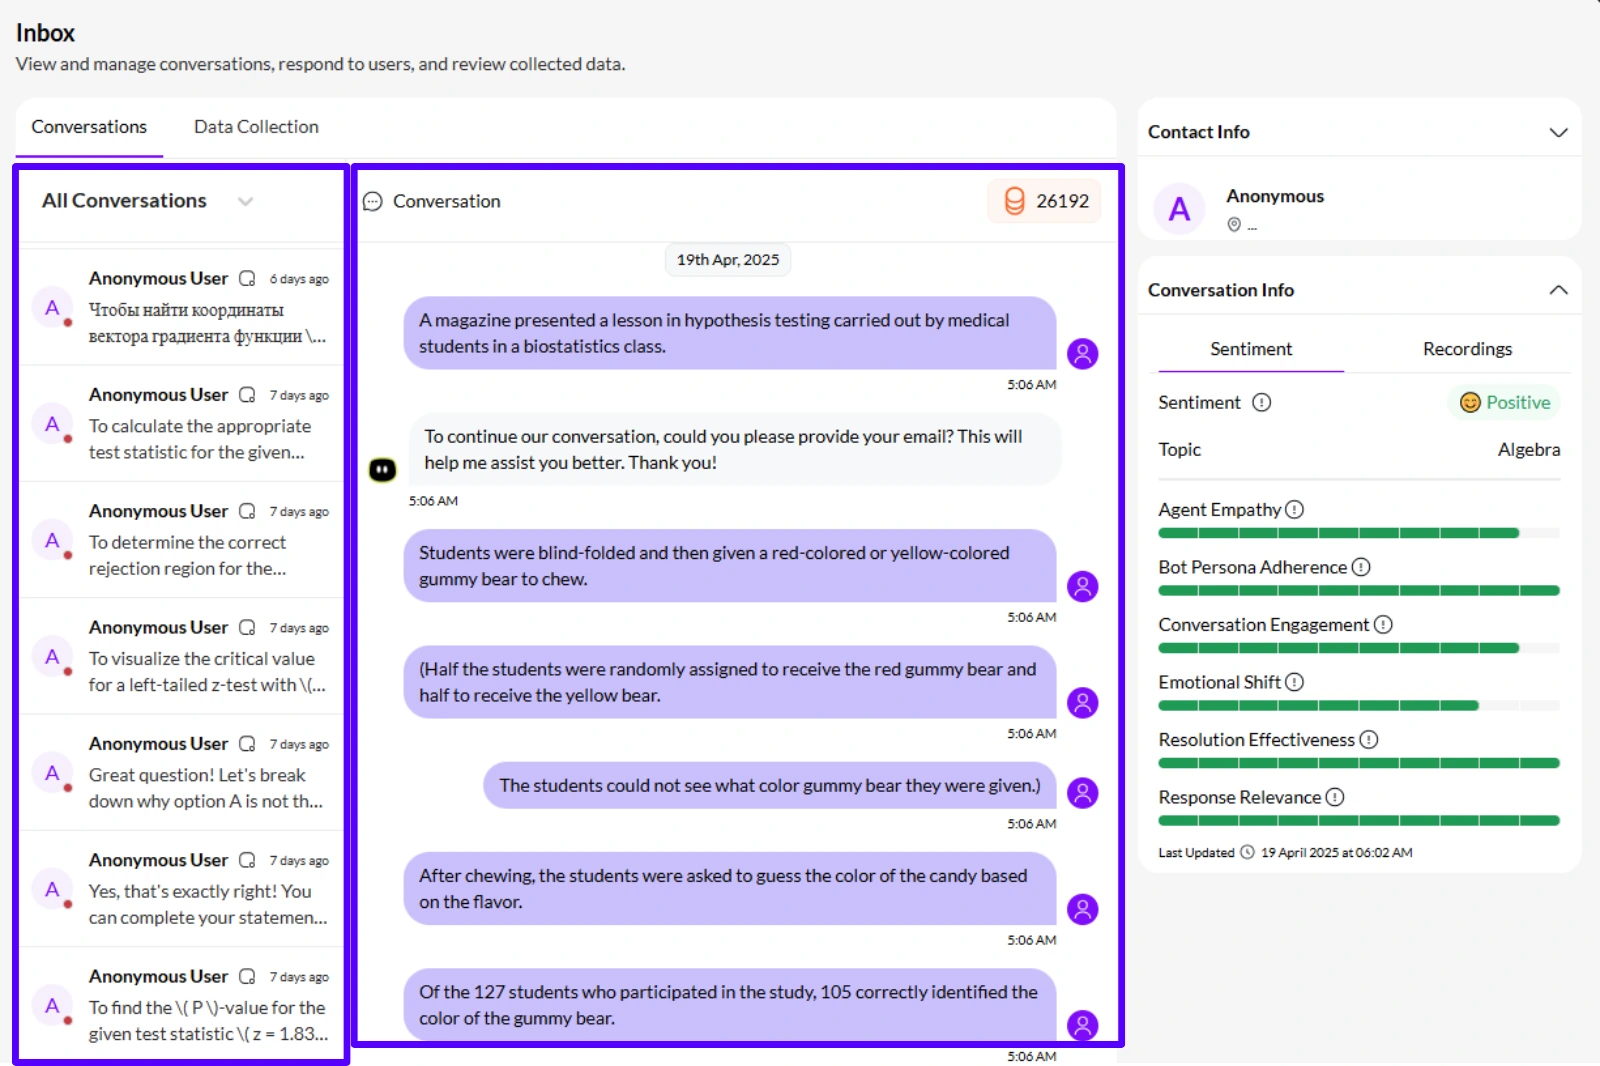Click the Resolution Effectiveness info icon

click(1369, 739)
